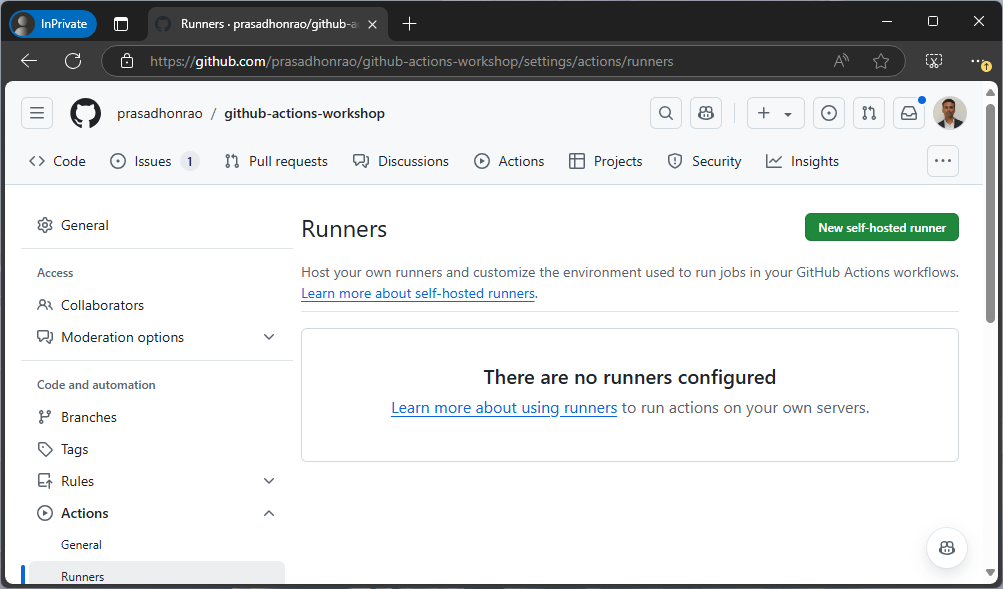This screenshot has height=589, width=1003.
Task: Click the Issues count badge 1
Action: 189,162
